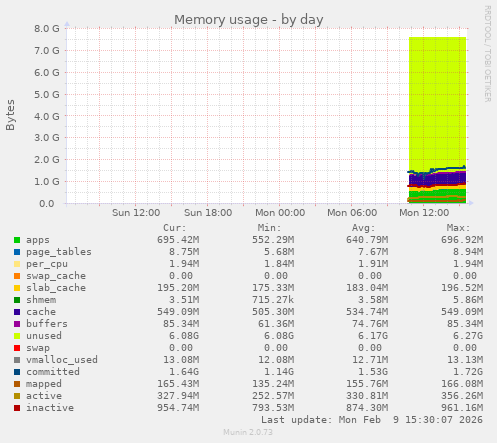Image resolution: width=497 pixels, height=443 pixels.
Task: Click the '4.0 G' y-axis label
Action: pyautogui.click(x=47, y=117)
